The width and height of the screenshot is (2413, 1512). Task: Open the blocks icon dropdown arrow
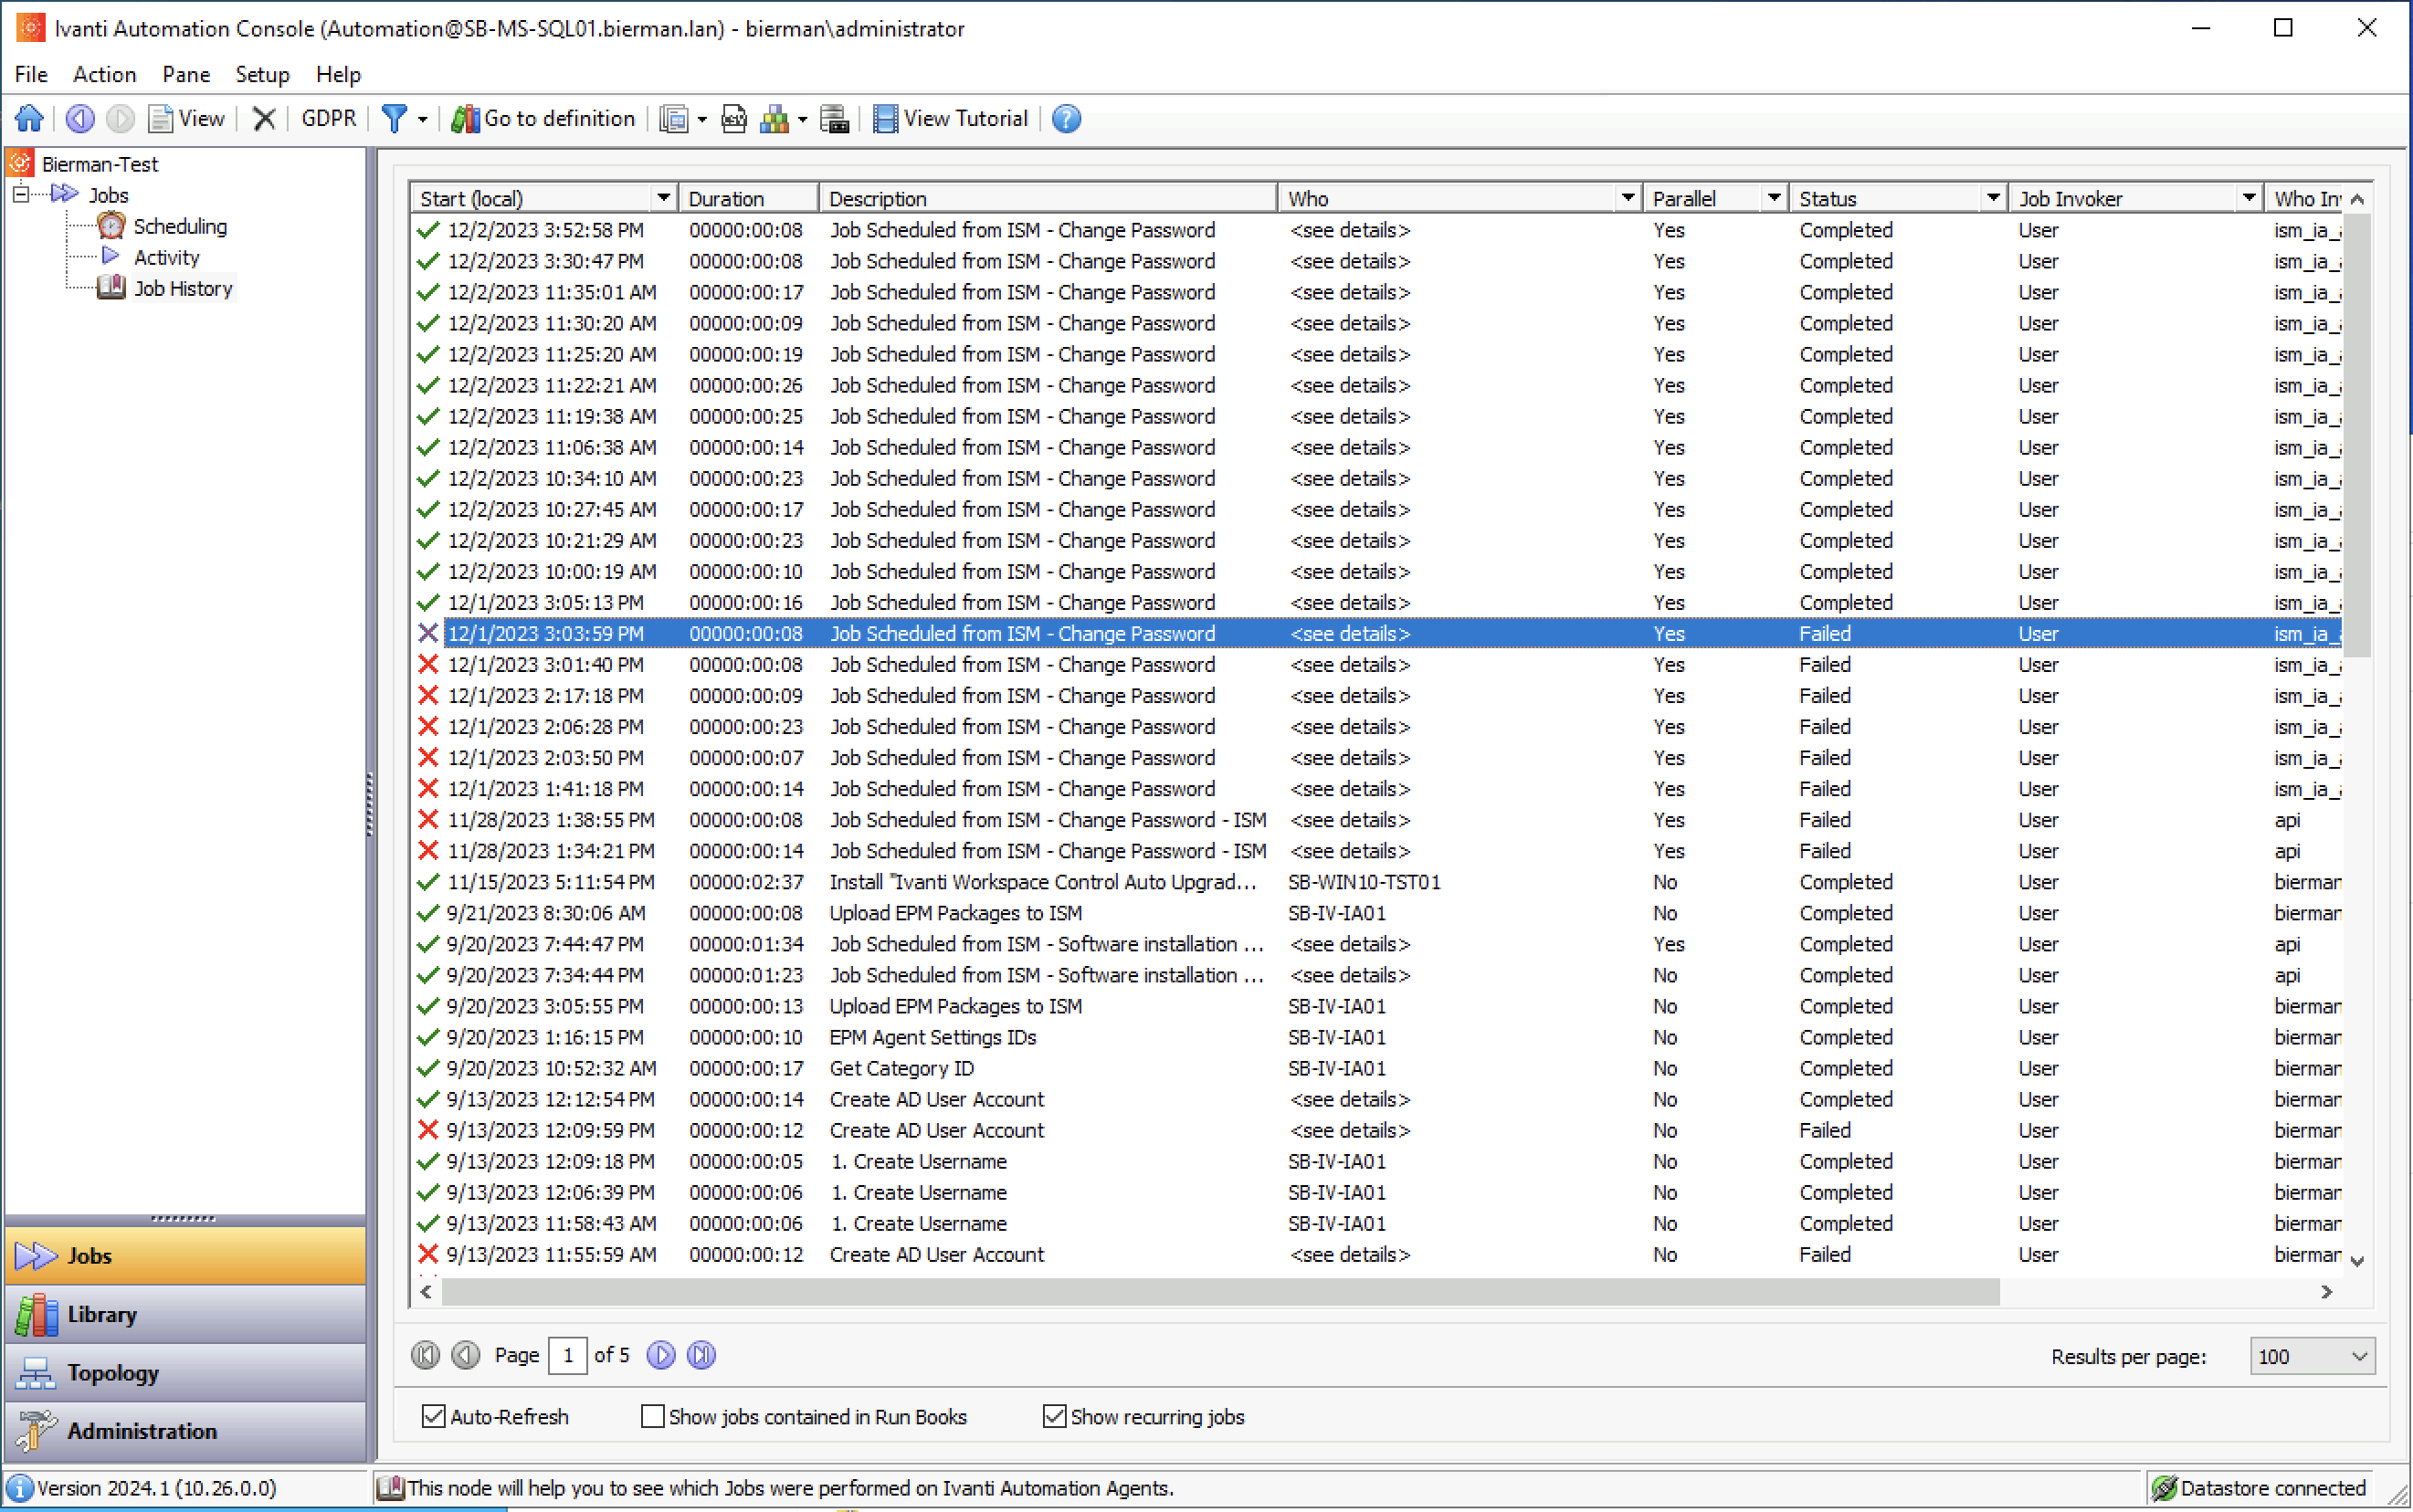802,120
